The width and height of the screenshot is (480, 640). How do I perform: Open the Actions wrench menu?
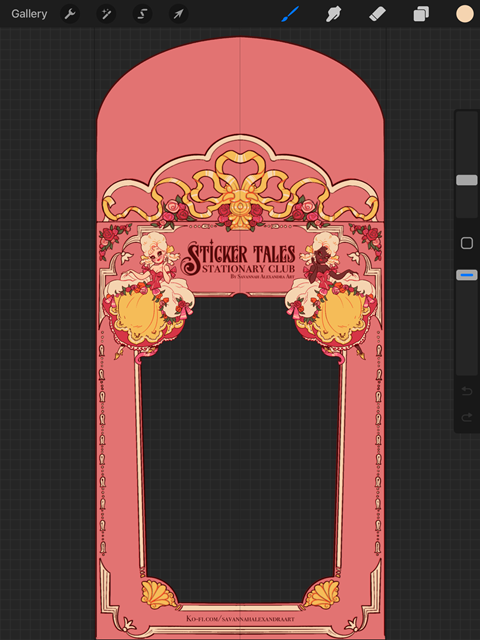tap(70, 14)
